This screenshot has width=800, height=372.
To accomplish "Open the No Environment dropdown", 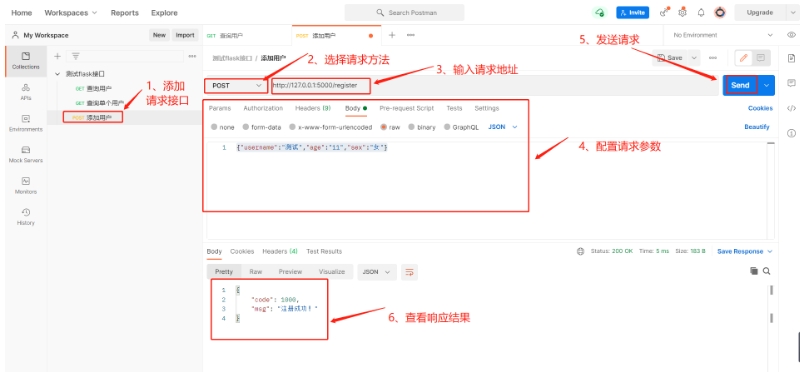I will [x=722, y=35].
